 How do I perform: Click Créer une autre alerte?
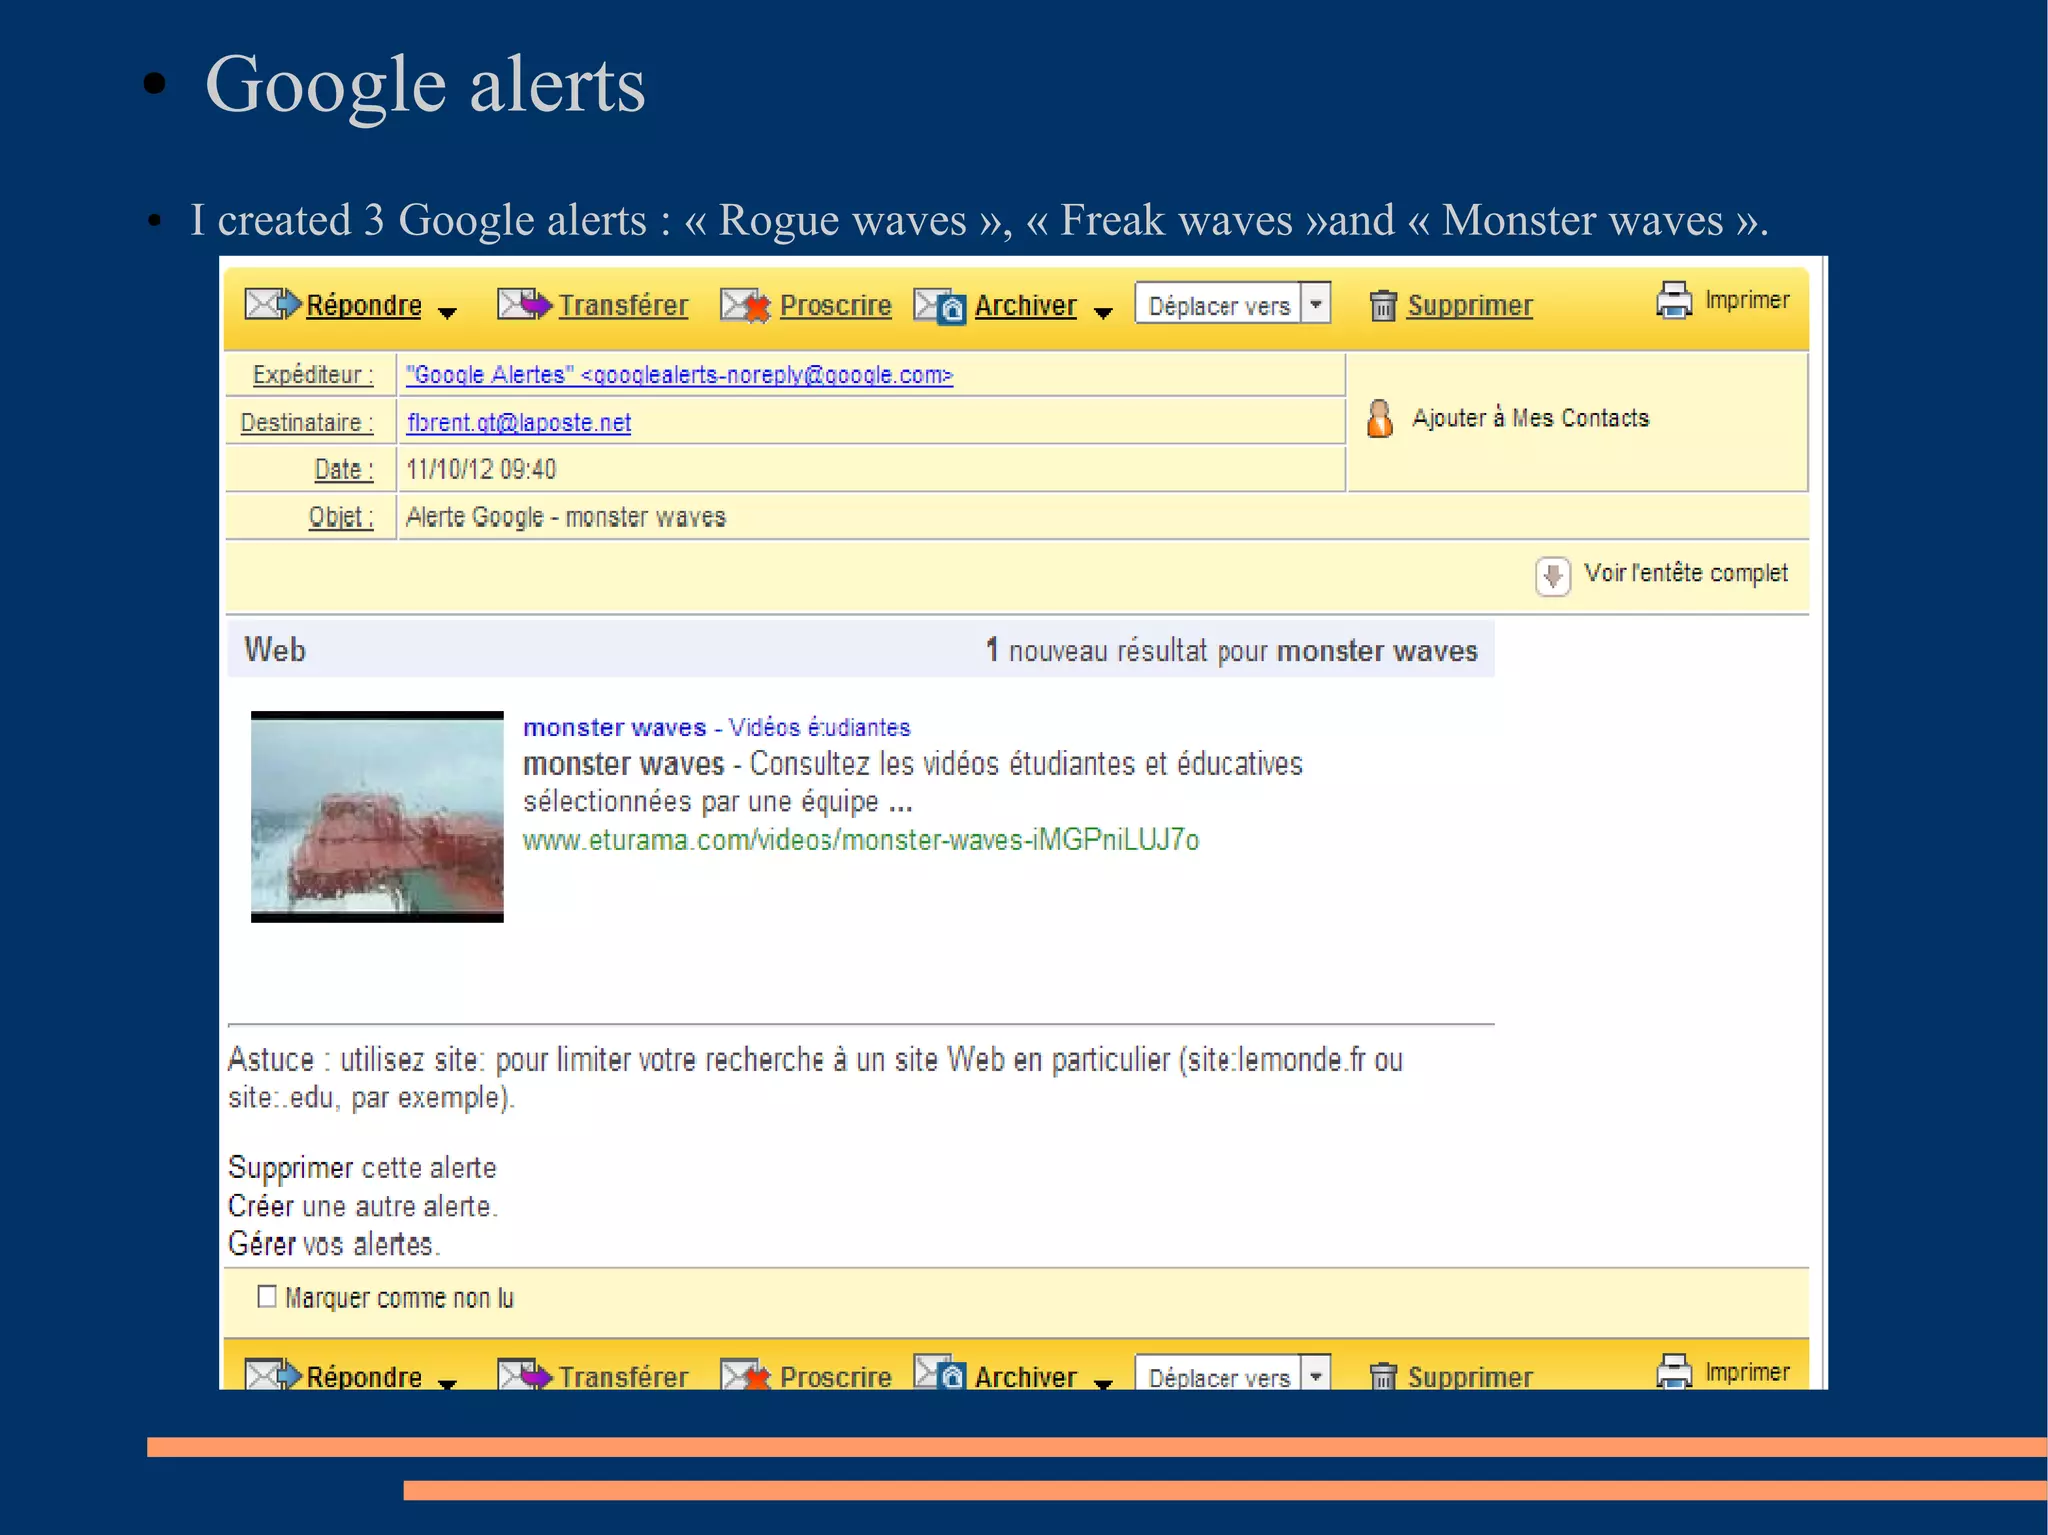click(362, 1206)
